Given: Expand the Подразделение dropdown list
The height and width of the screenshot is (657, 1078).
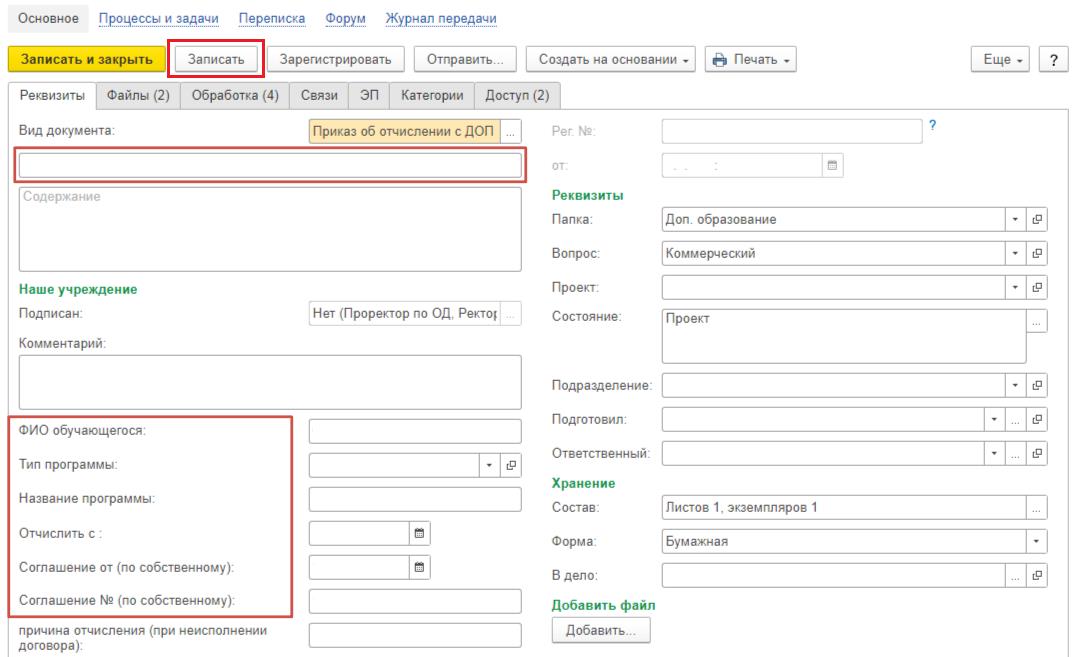Looking at the screenshot, I should 1015,385.
